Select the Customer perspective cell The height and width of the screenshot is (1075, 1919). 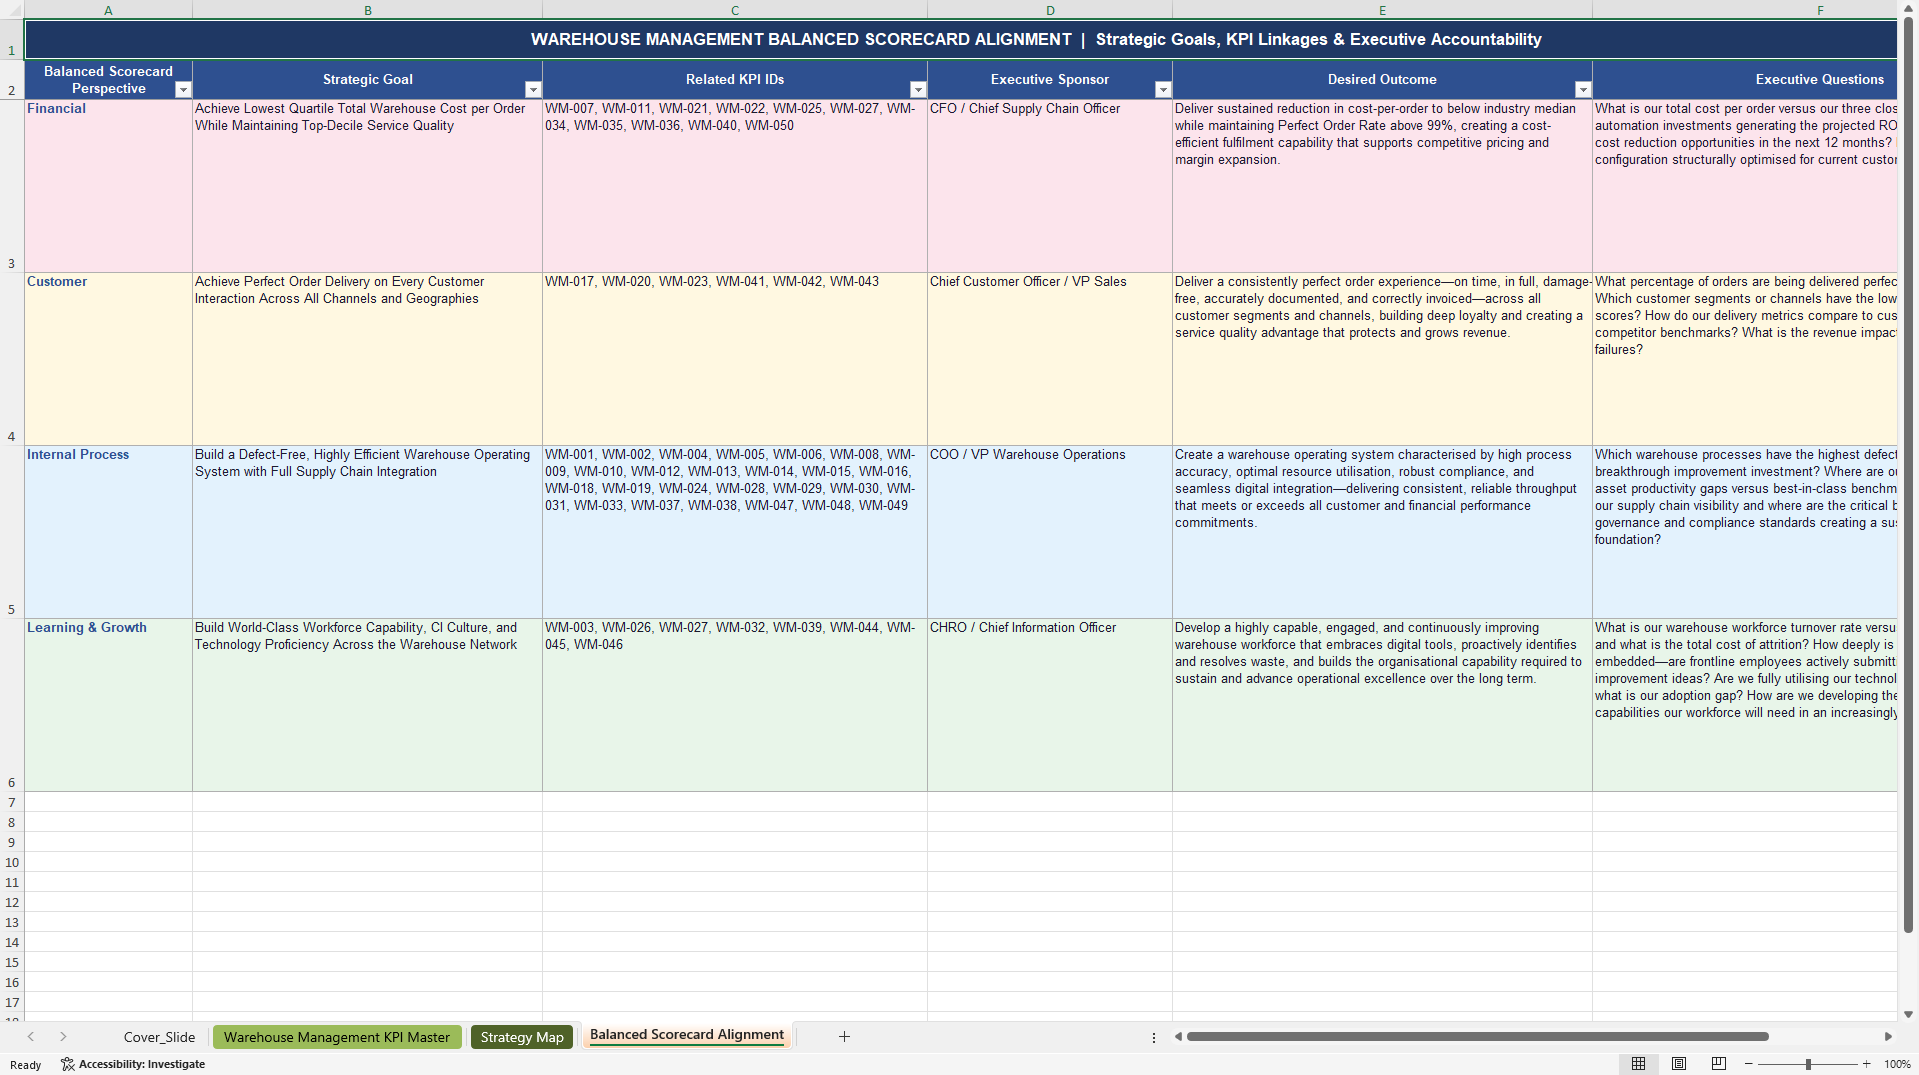tap(108, 359)
